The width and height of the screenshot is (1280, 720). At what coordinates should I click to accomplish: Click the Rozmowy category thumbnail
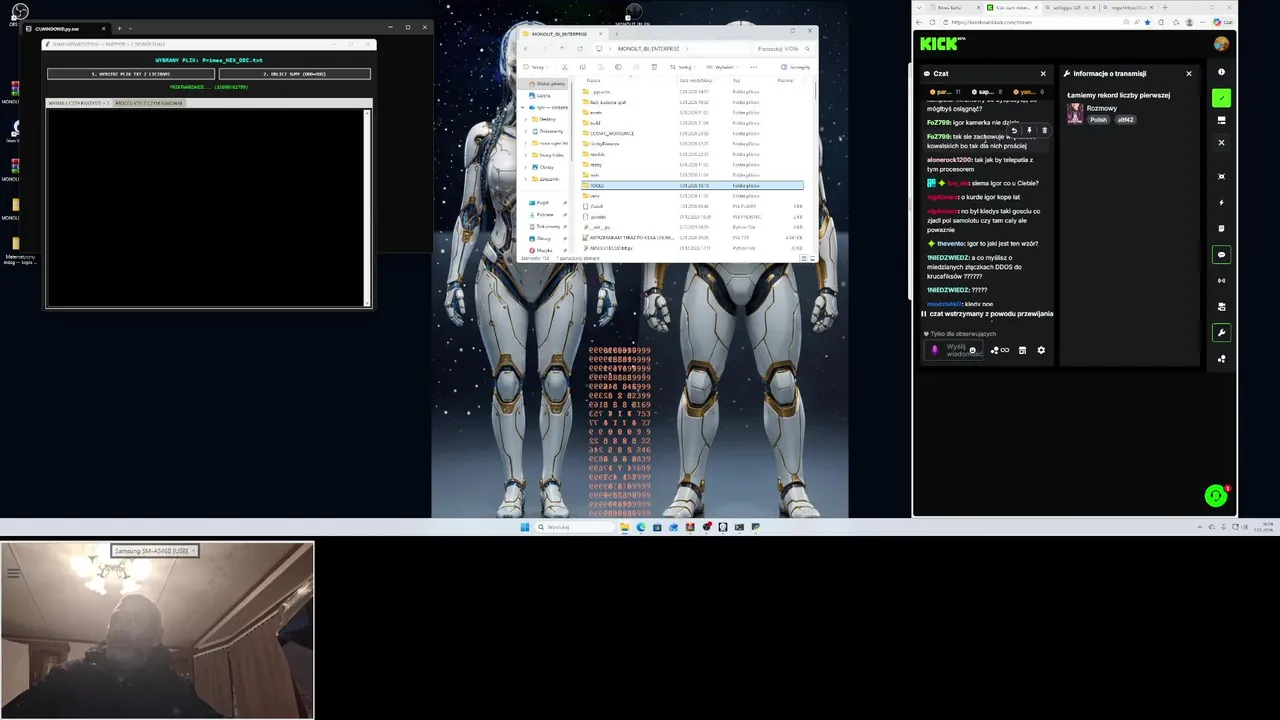1075,113
